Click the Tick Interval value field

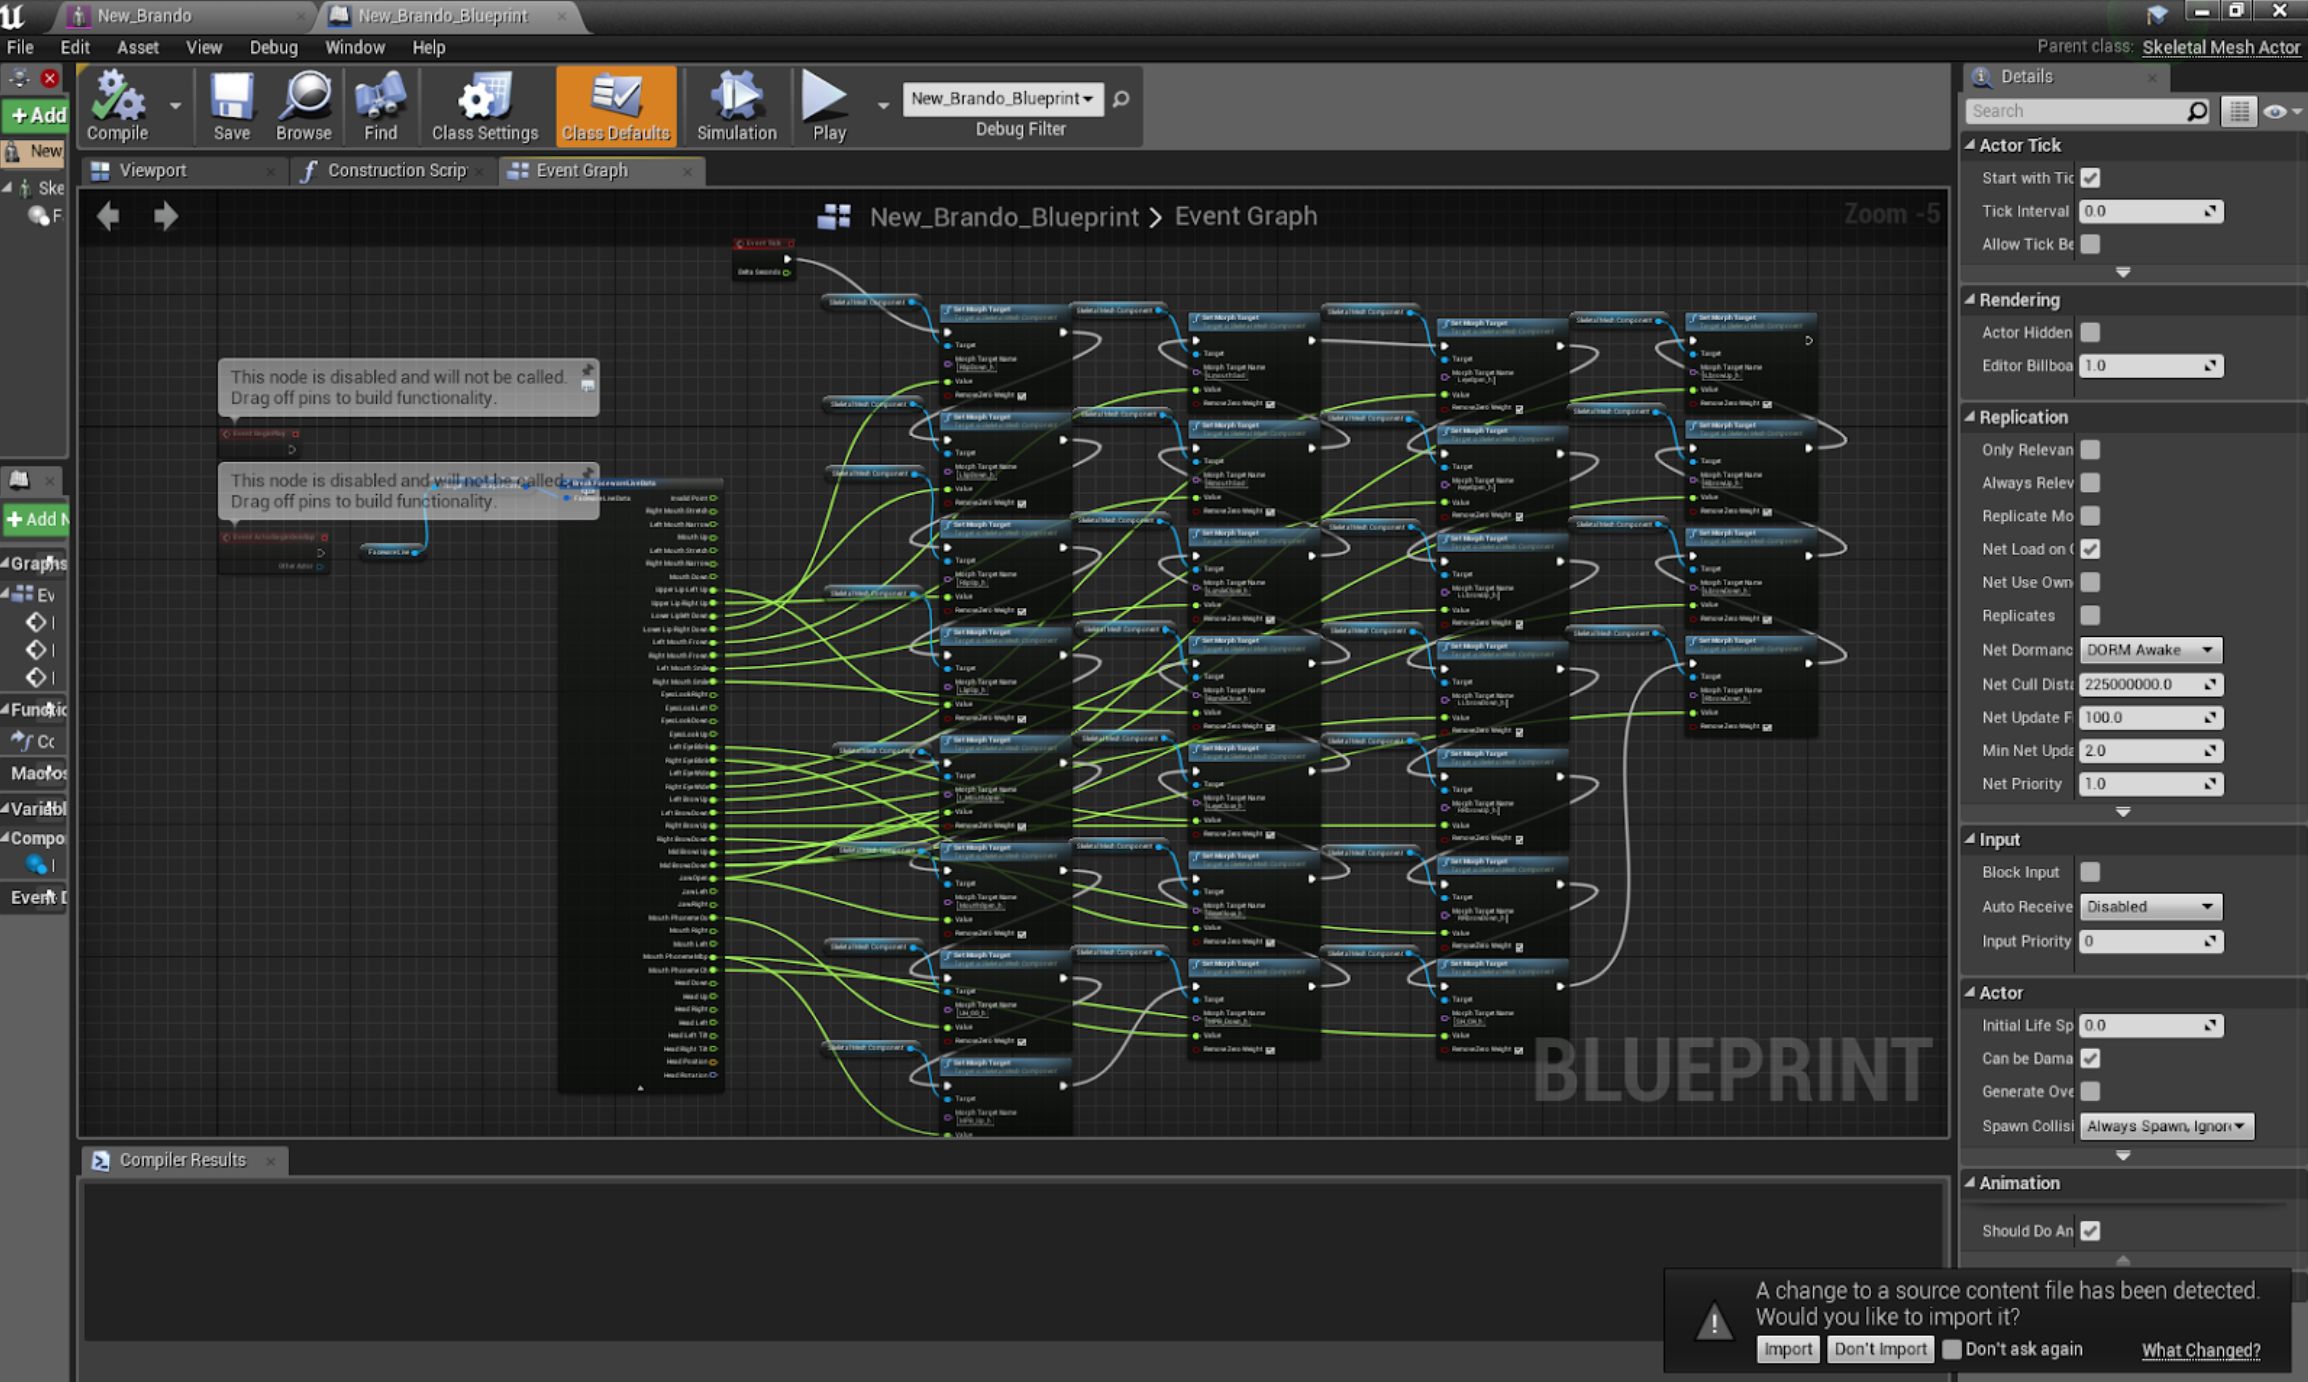[x=2150, y=211]
